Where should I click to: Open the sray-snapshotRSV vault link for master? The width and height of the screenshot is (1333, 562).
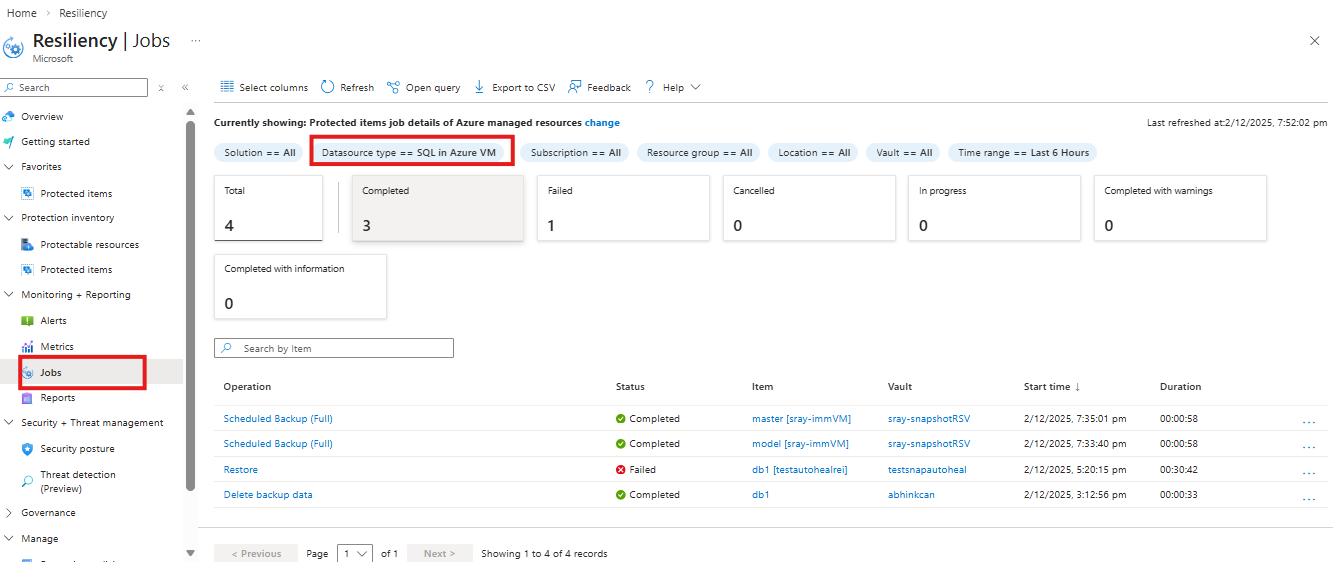[928, 419]
